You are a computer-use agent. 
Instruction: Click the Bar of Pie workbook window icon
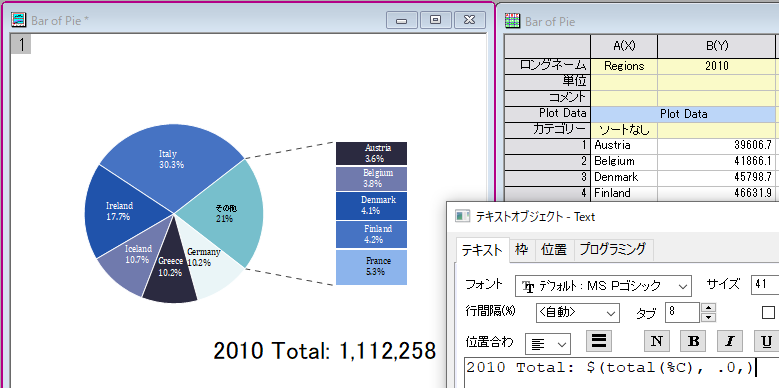512,21
